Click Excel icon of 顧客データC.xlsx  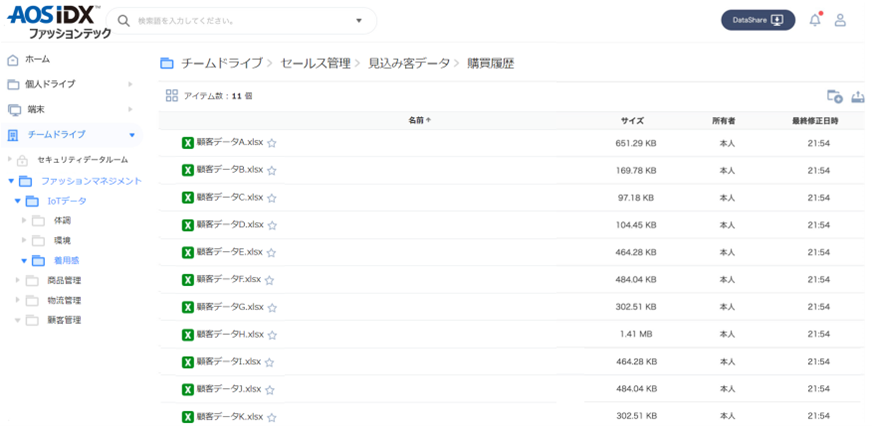click(x=188, y=197)
